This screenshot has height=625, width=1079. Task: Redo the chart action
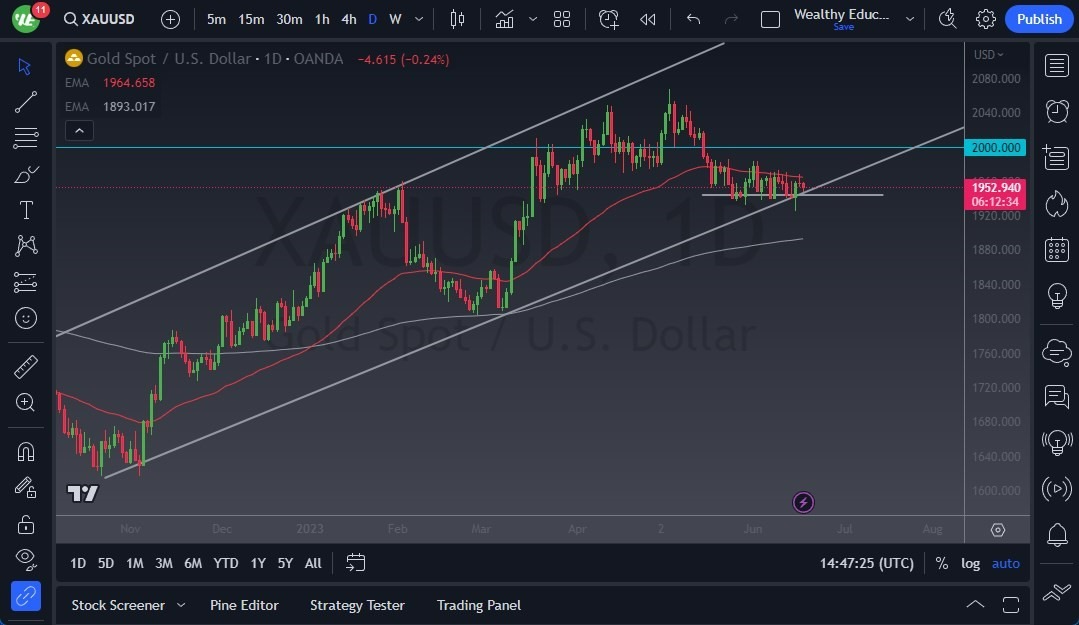[x=731, y=19]
